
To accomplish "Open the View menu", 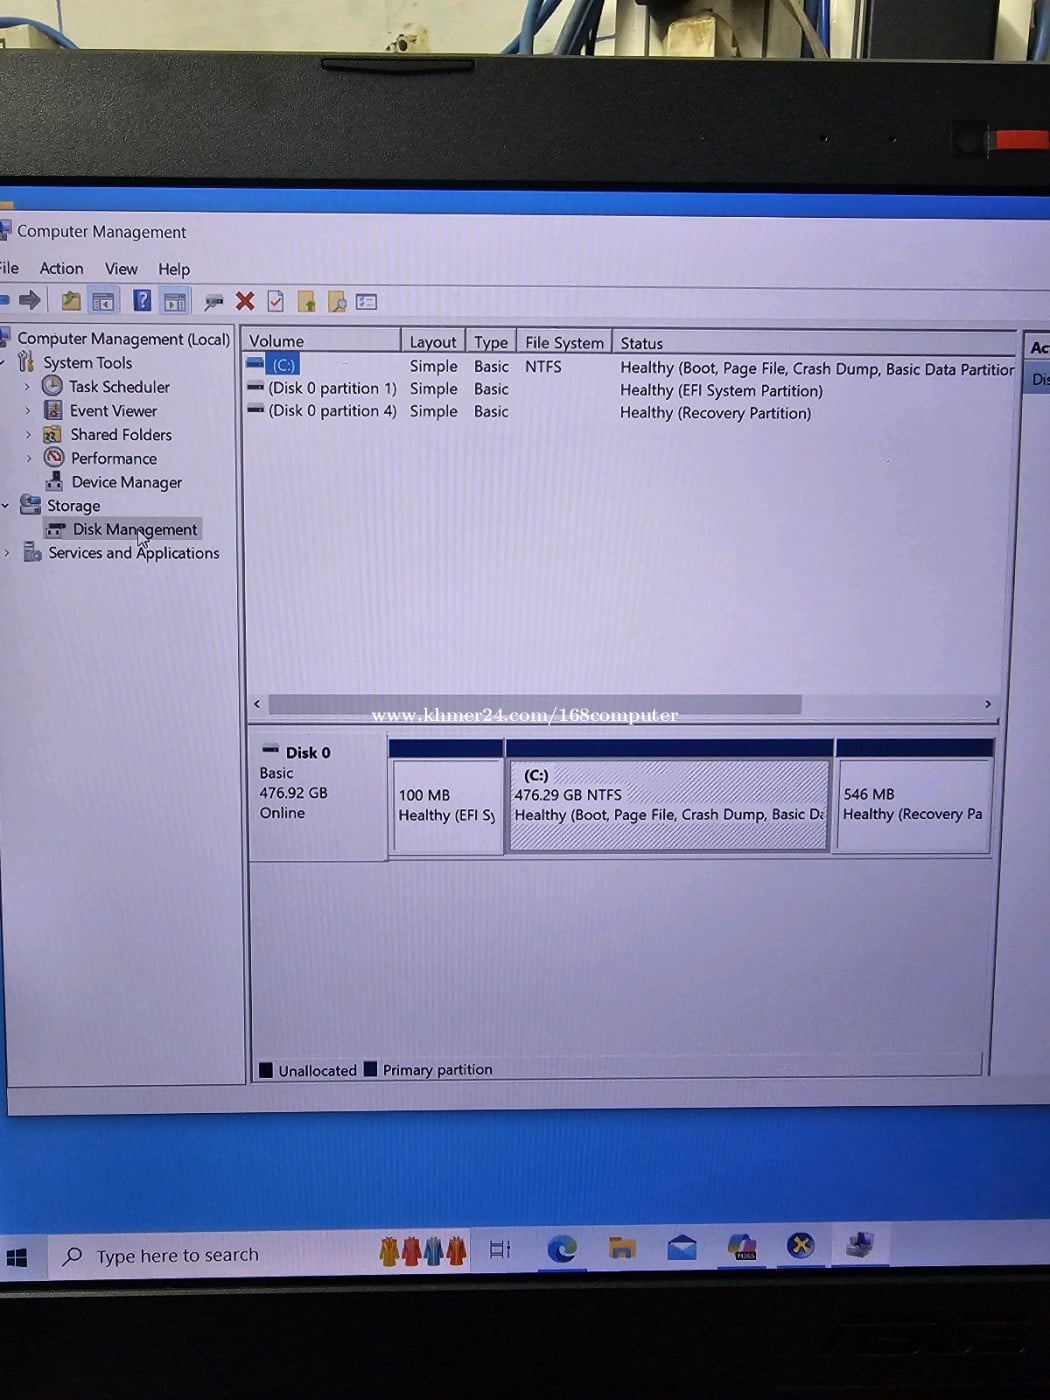I will [121, 269].
